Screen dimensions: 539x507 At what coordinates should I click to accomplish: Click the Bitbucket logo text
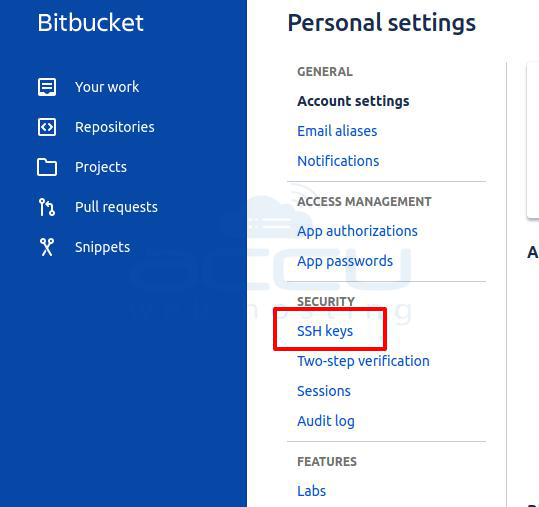click(x=90, y=23)
